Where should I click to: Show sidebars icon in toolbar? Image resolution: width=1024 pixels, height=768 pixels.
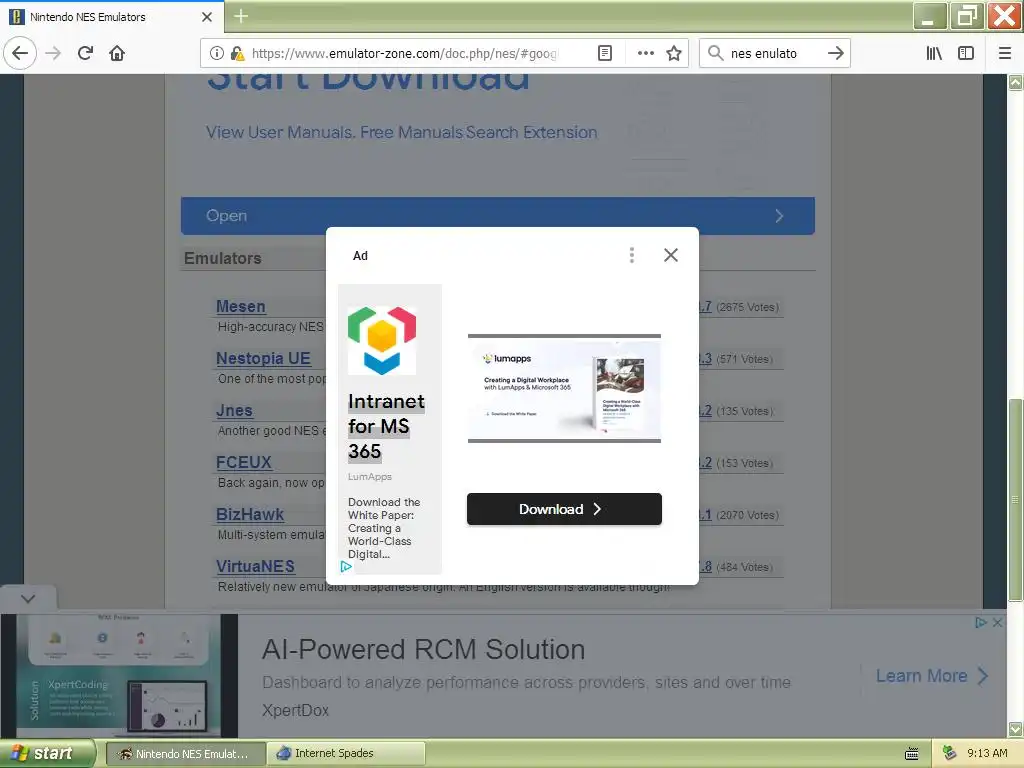tap(966, 53)
